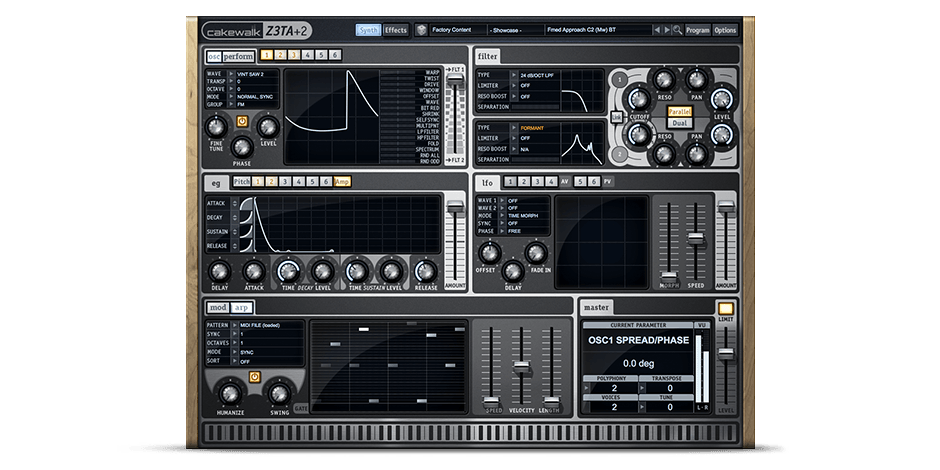The height and width of the screenshot is (470, 940).
Task: Open the Program menu
Action: click(x=697, y=30)
